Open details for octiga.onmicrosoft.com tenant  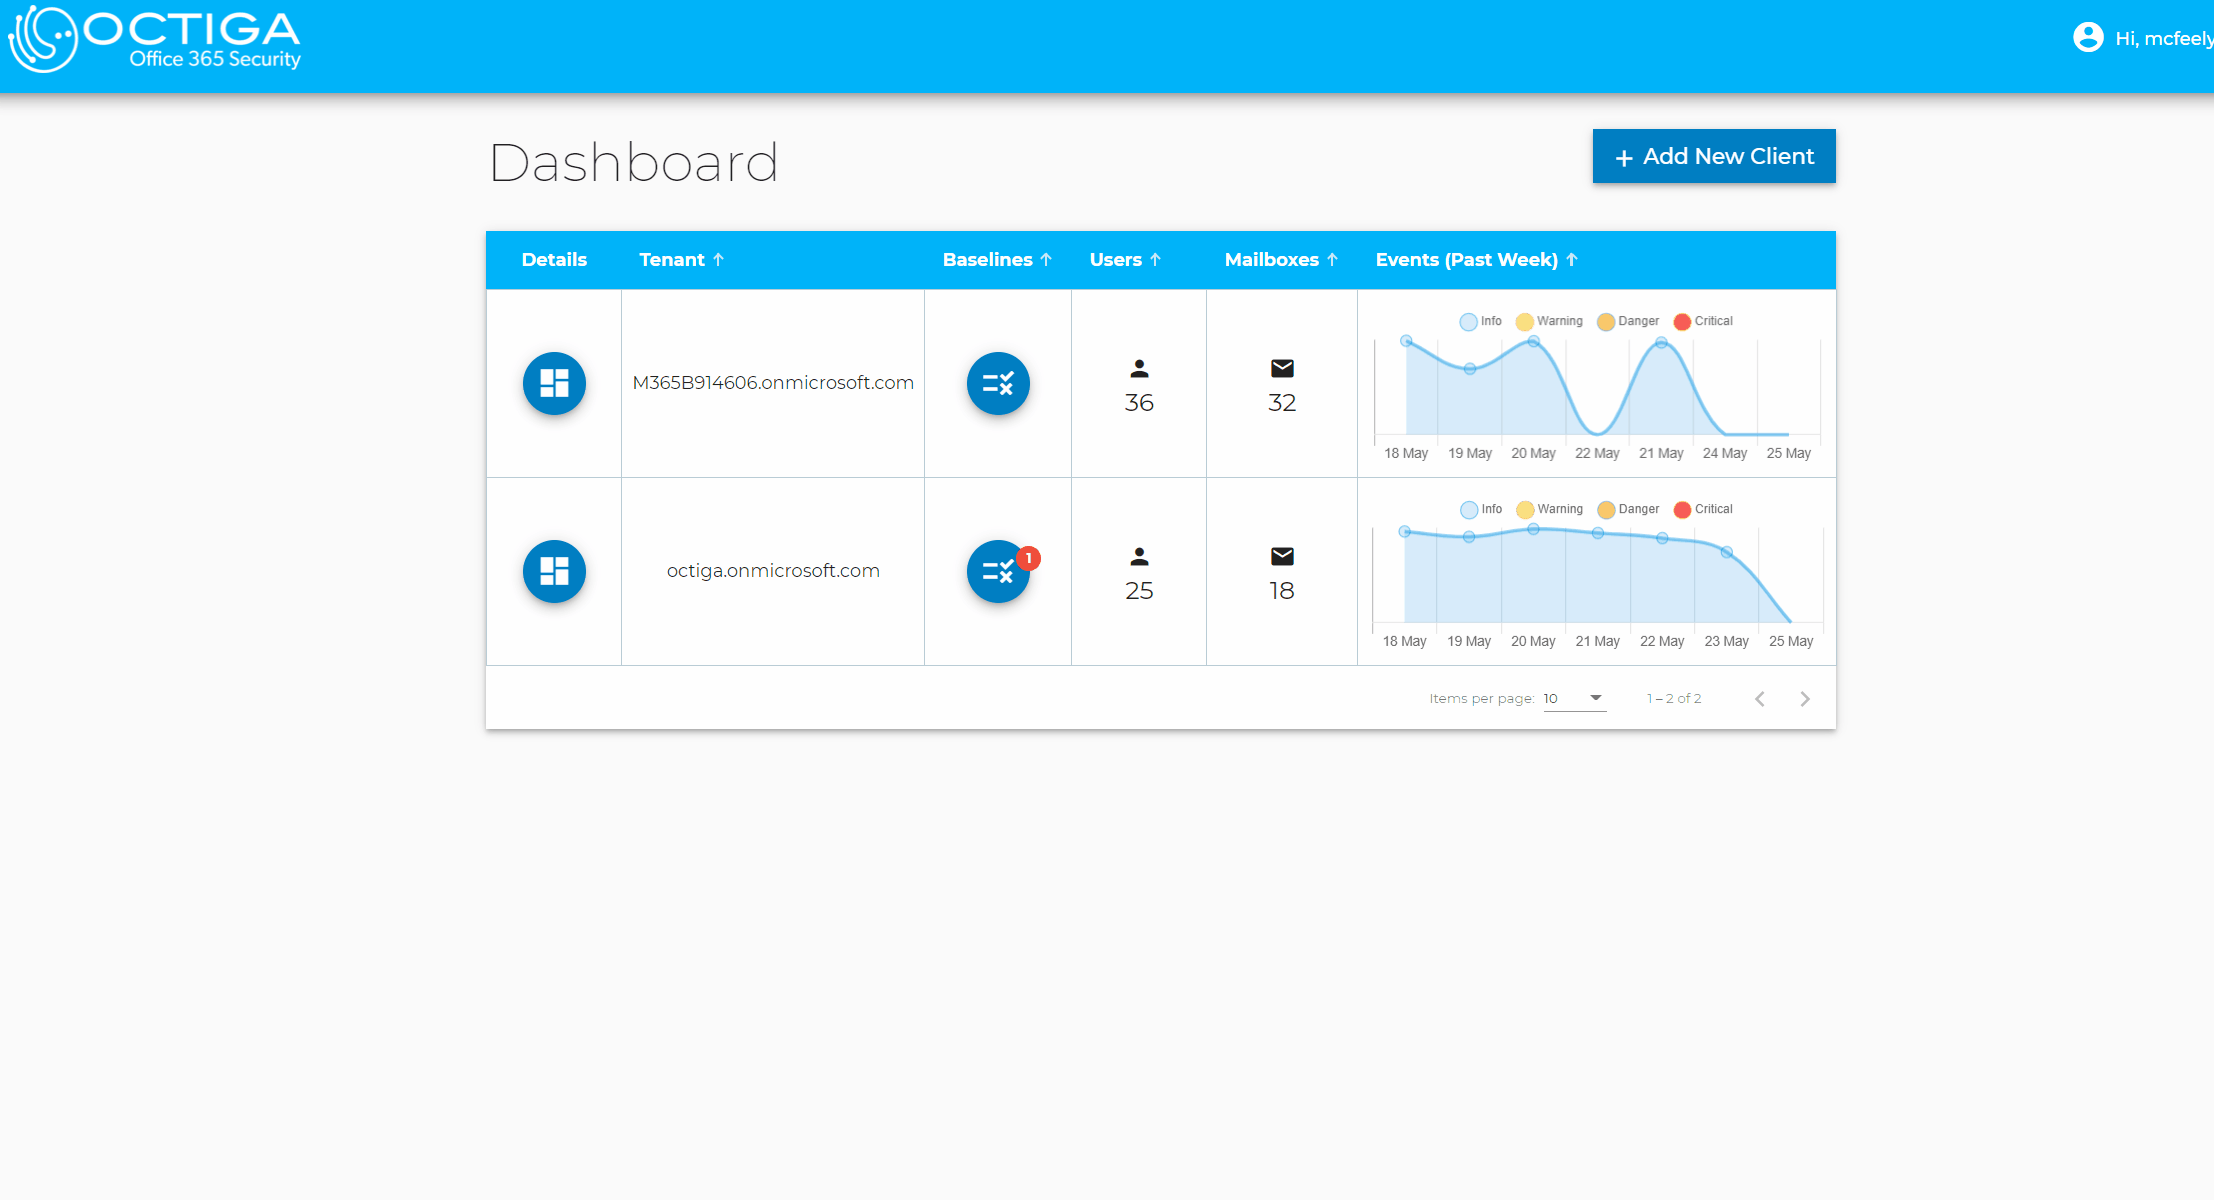553,571
